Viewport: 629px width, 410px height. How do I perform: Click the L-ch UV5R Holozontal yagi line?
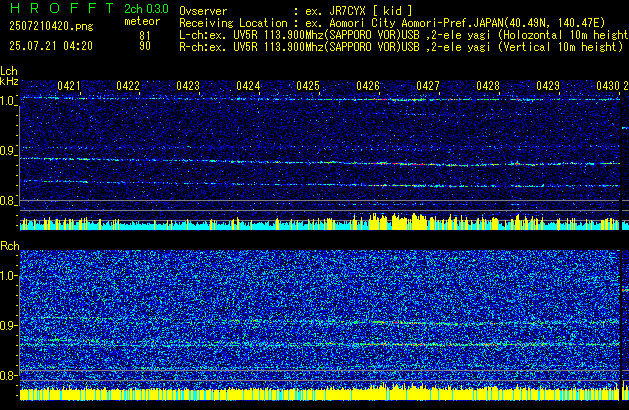tap(404, 35)
